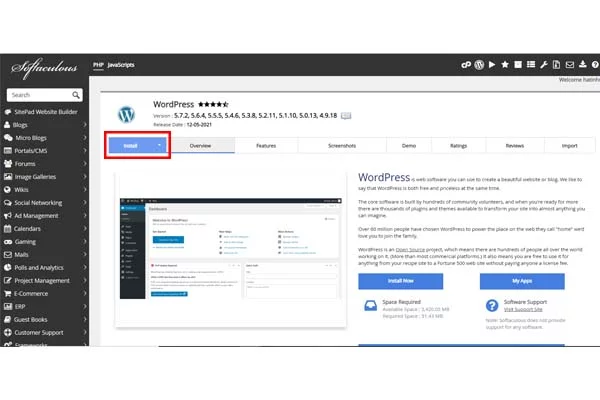Click the Image Galleries picture icon
600x400 pixels.
(x=8, y=176)
